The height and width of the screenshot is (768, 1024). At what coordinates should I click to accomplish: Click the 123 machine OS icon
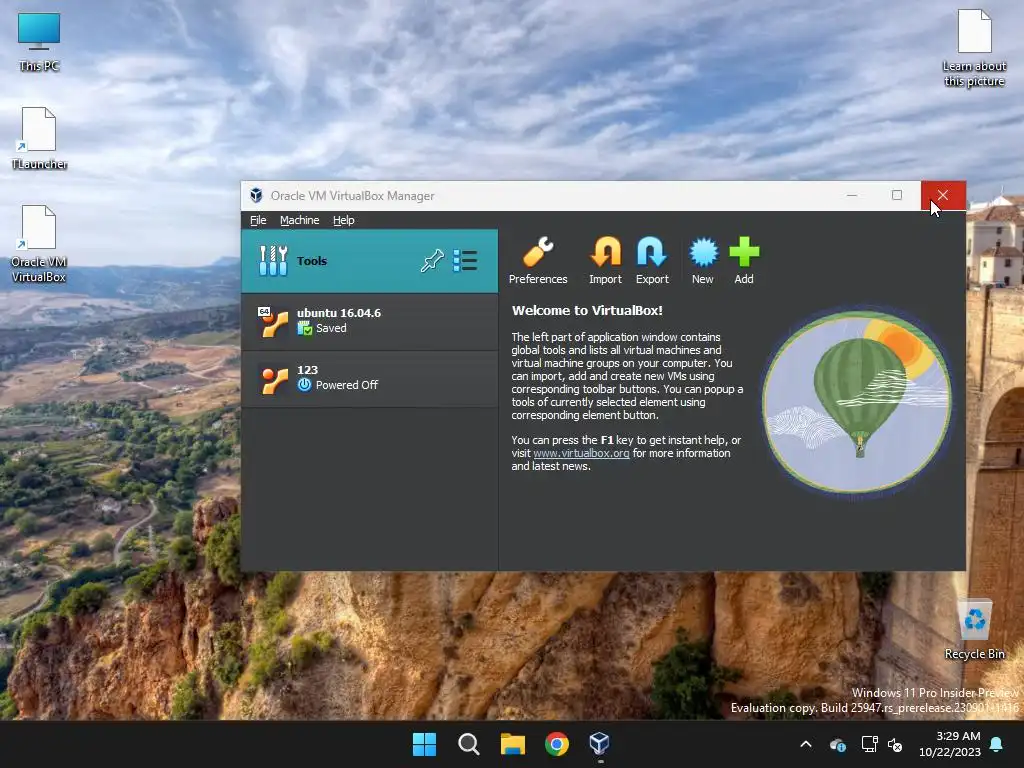click(274, 379)
